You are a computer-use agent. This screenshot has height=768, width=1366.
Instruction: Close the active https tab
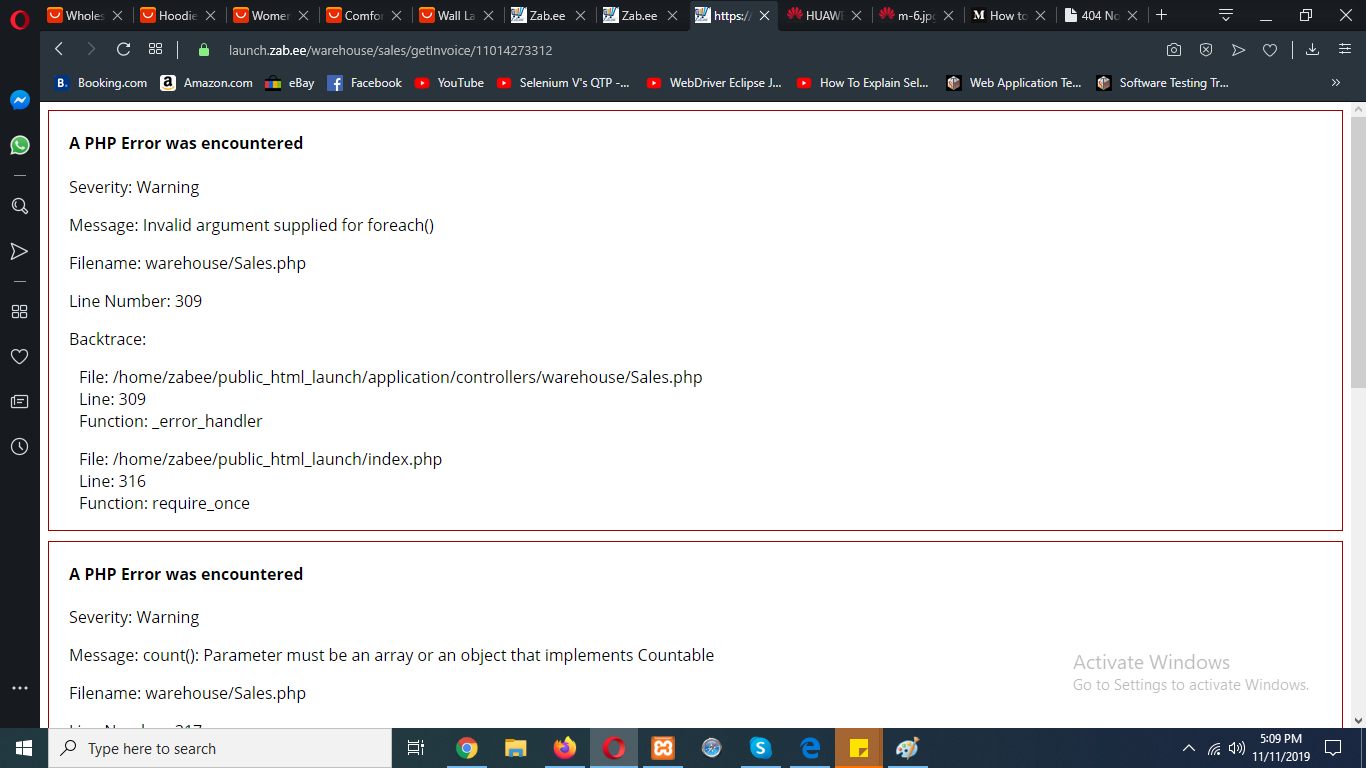(765, 16)
